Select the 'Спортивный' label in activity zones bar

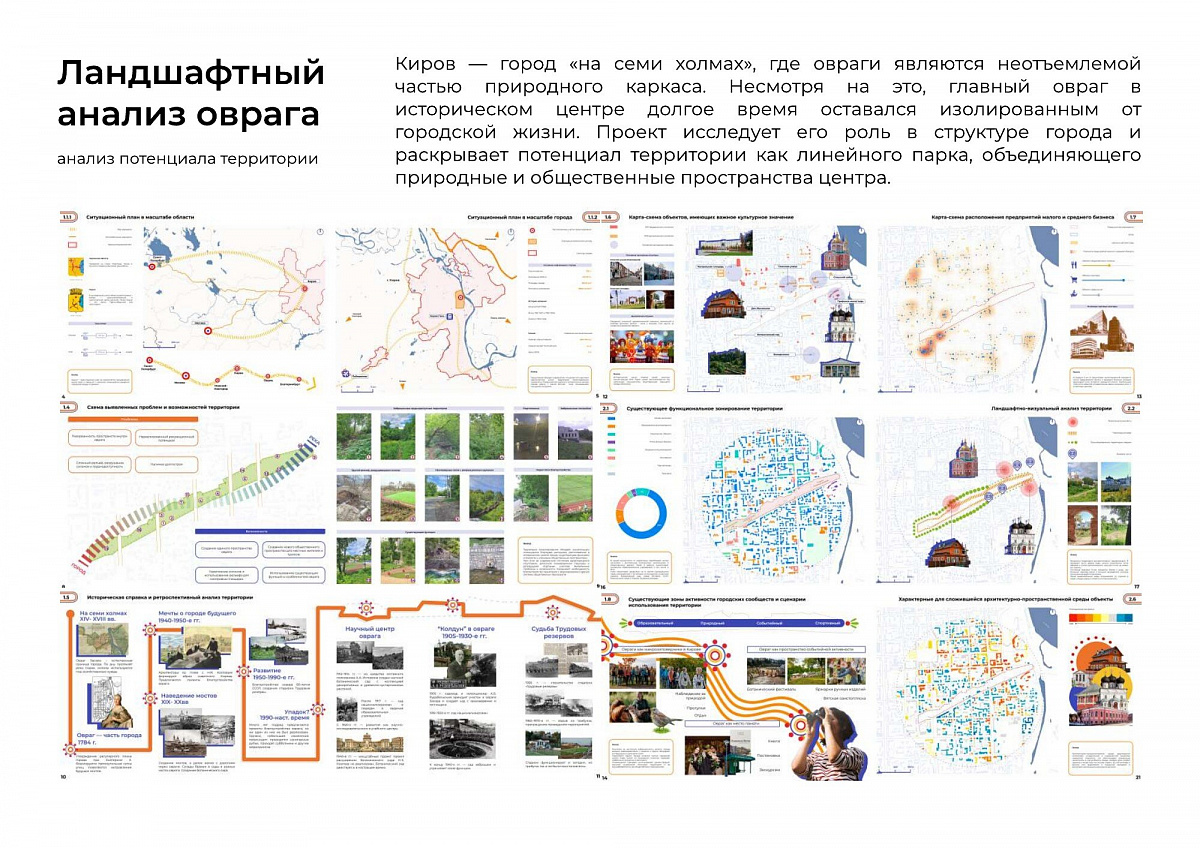click(x=827, y=623)
